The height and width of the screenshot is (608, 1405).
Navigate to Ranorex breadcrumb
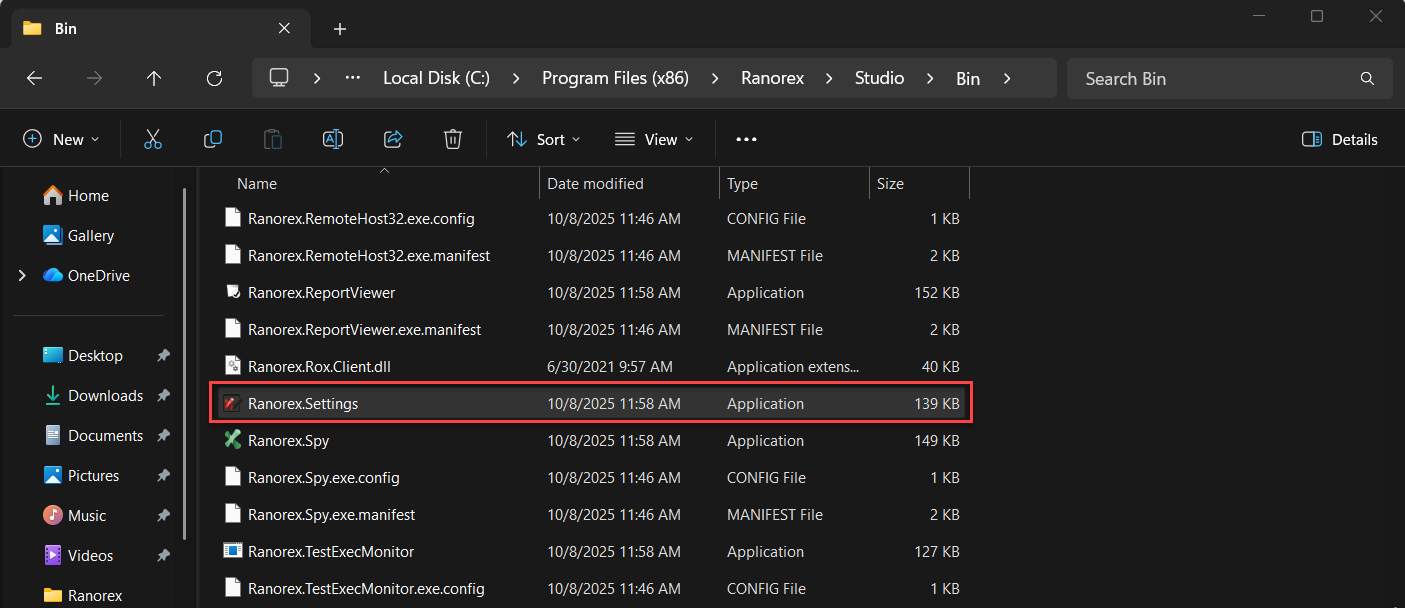click(772, 78)
